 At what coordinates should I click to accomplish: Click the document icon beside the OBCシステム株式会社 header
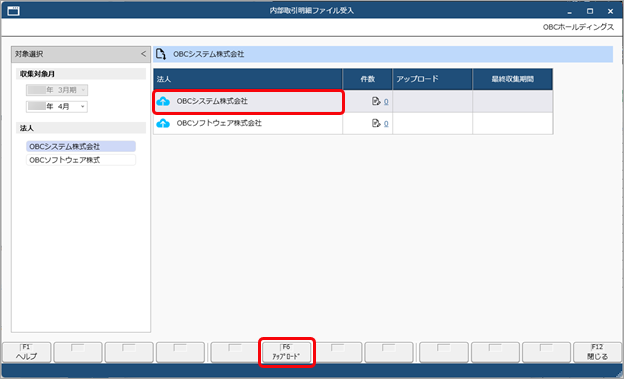[x=161, y=54]
